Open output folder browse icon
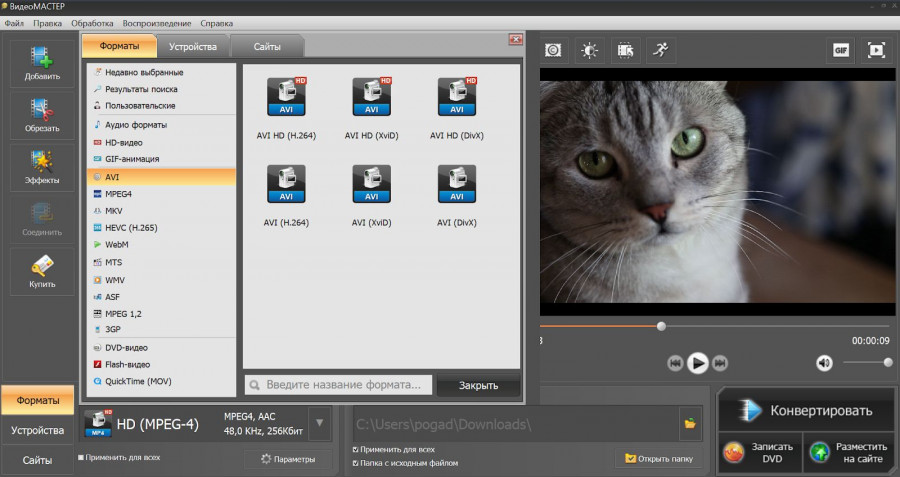Viewport: 900px width, 477px height. (x=689, y=424)
